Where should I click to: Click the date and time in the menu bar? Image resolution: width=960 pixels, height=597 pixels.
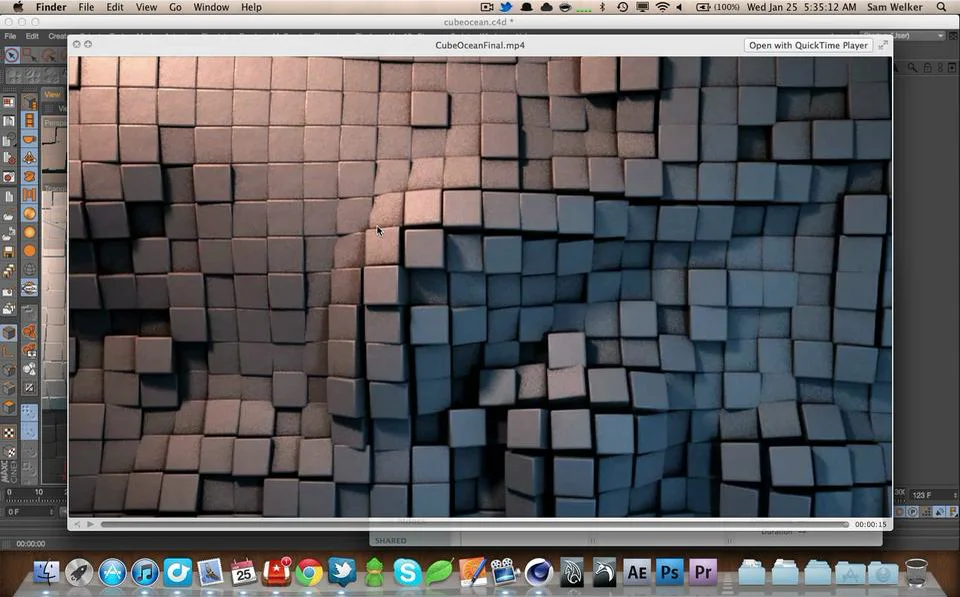point(802,7)
